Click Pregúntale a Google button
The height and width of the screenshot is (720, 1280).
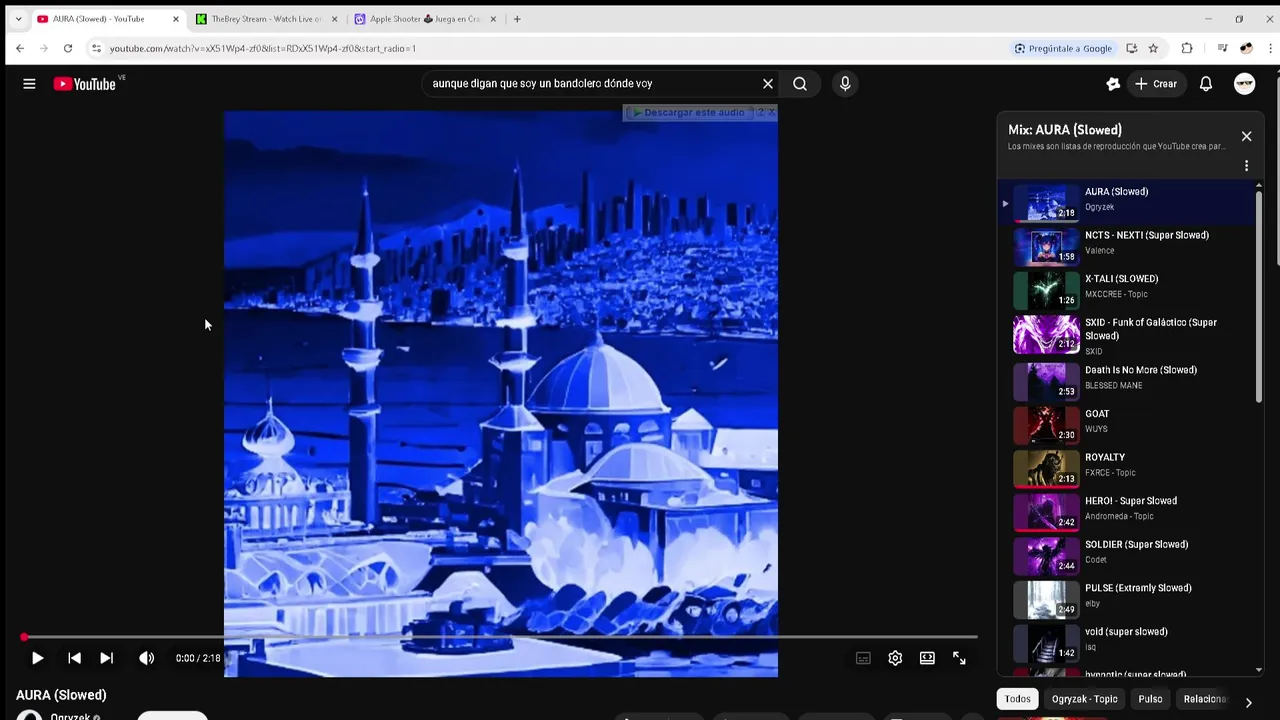1063,48
